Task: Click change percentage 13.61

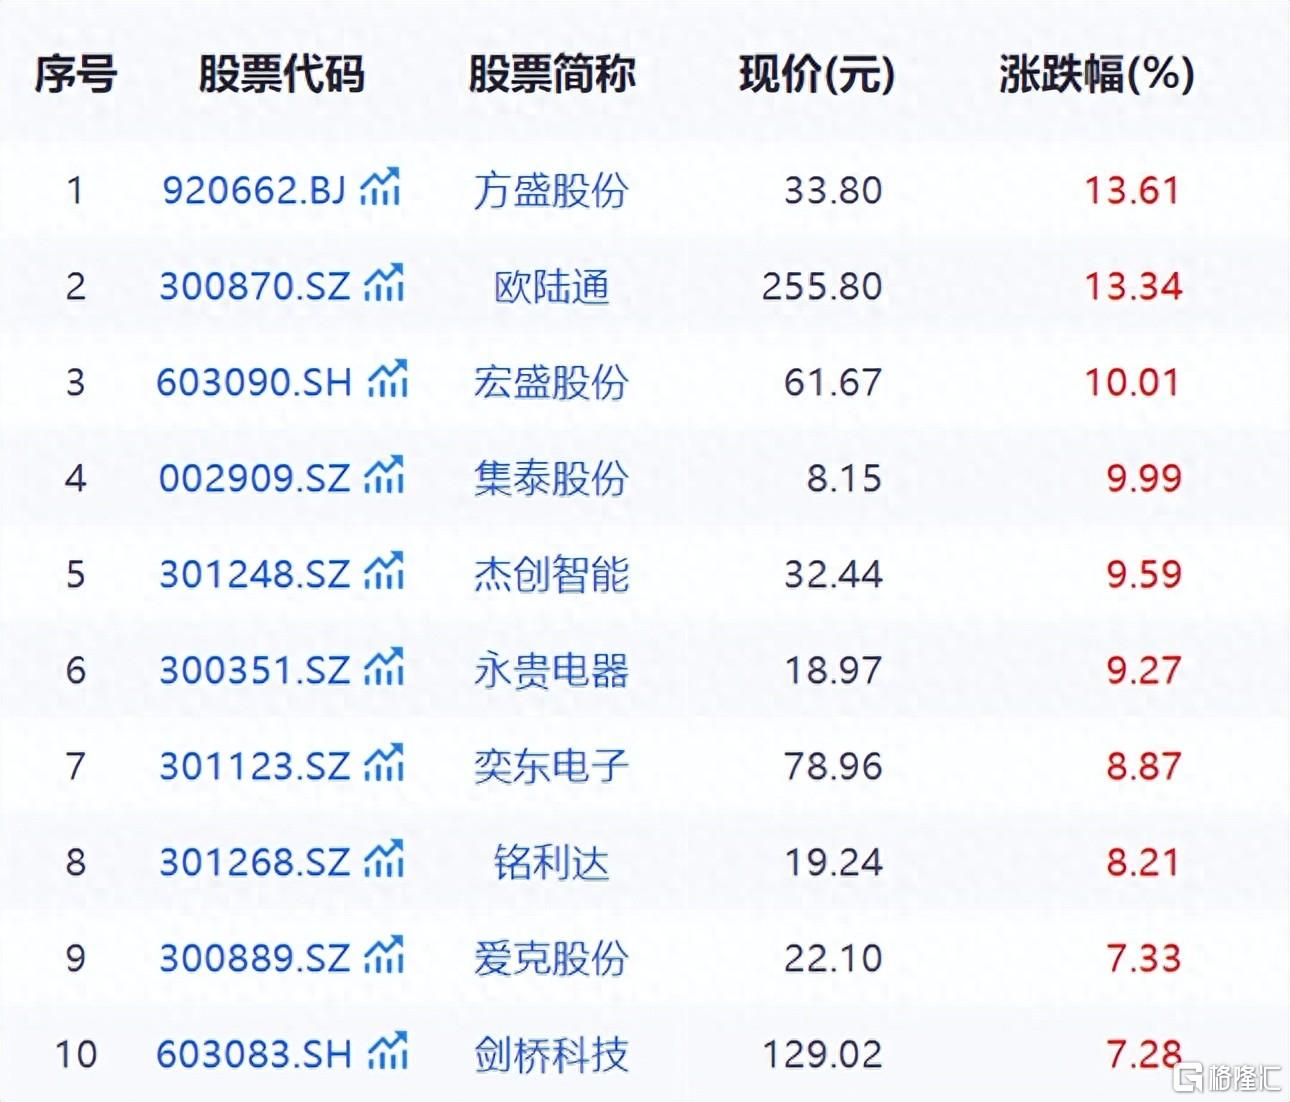Action: (1133, 190)
